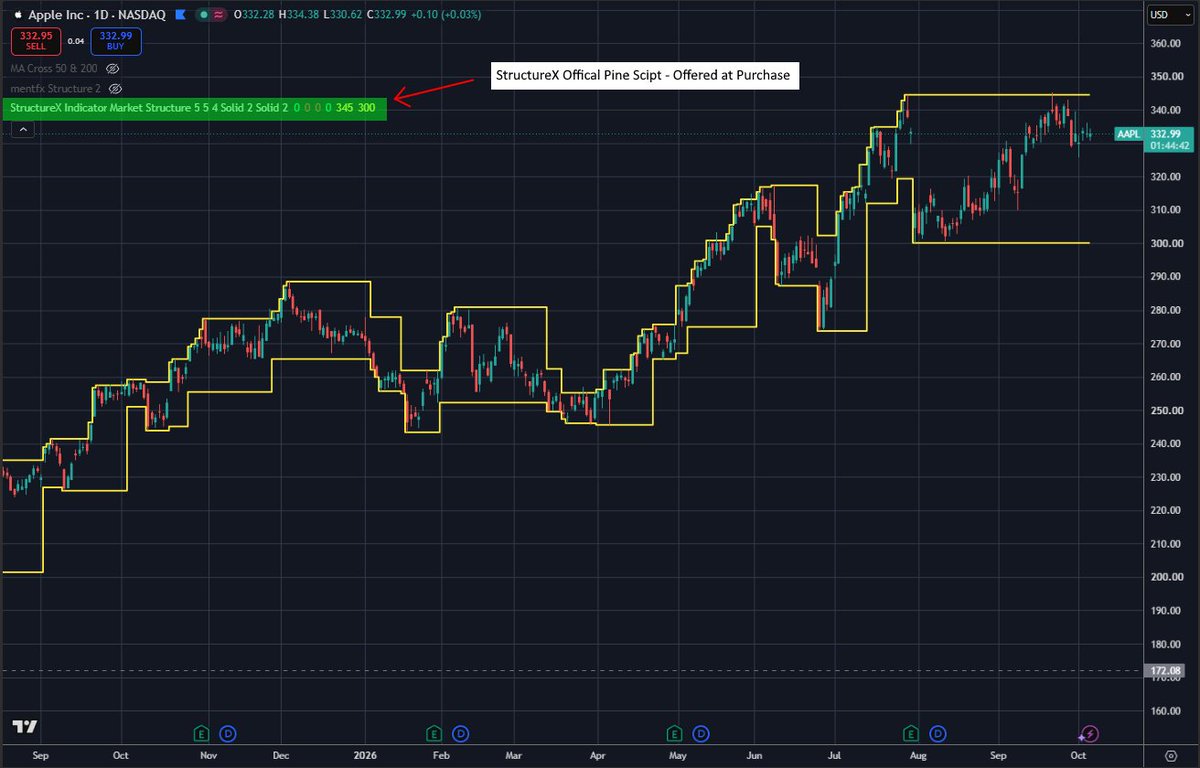Click the Apple Inc · 1D · NASDAQ title
The height and width of the screenshot is (768, 1200).
point(96,15)
